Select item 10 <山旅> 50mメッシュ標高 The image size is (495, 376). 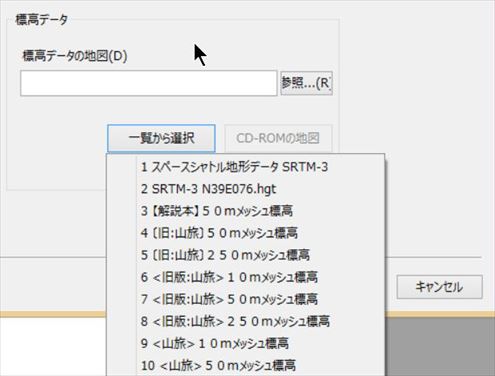point(246,365)
